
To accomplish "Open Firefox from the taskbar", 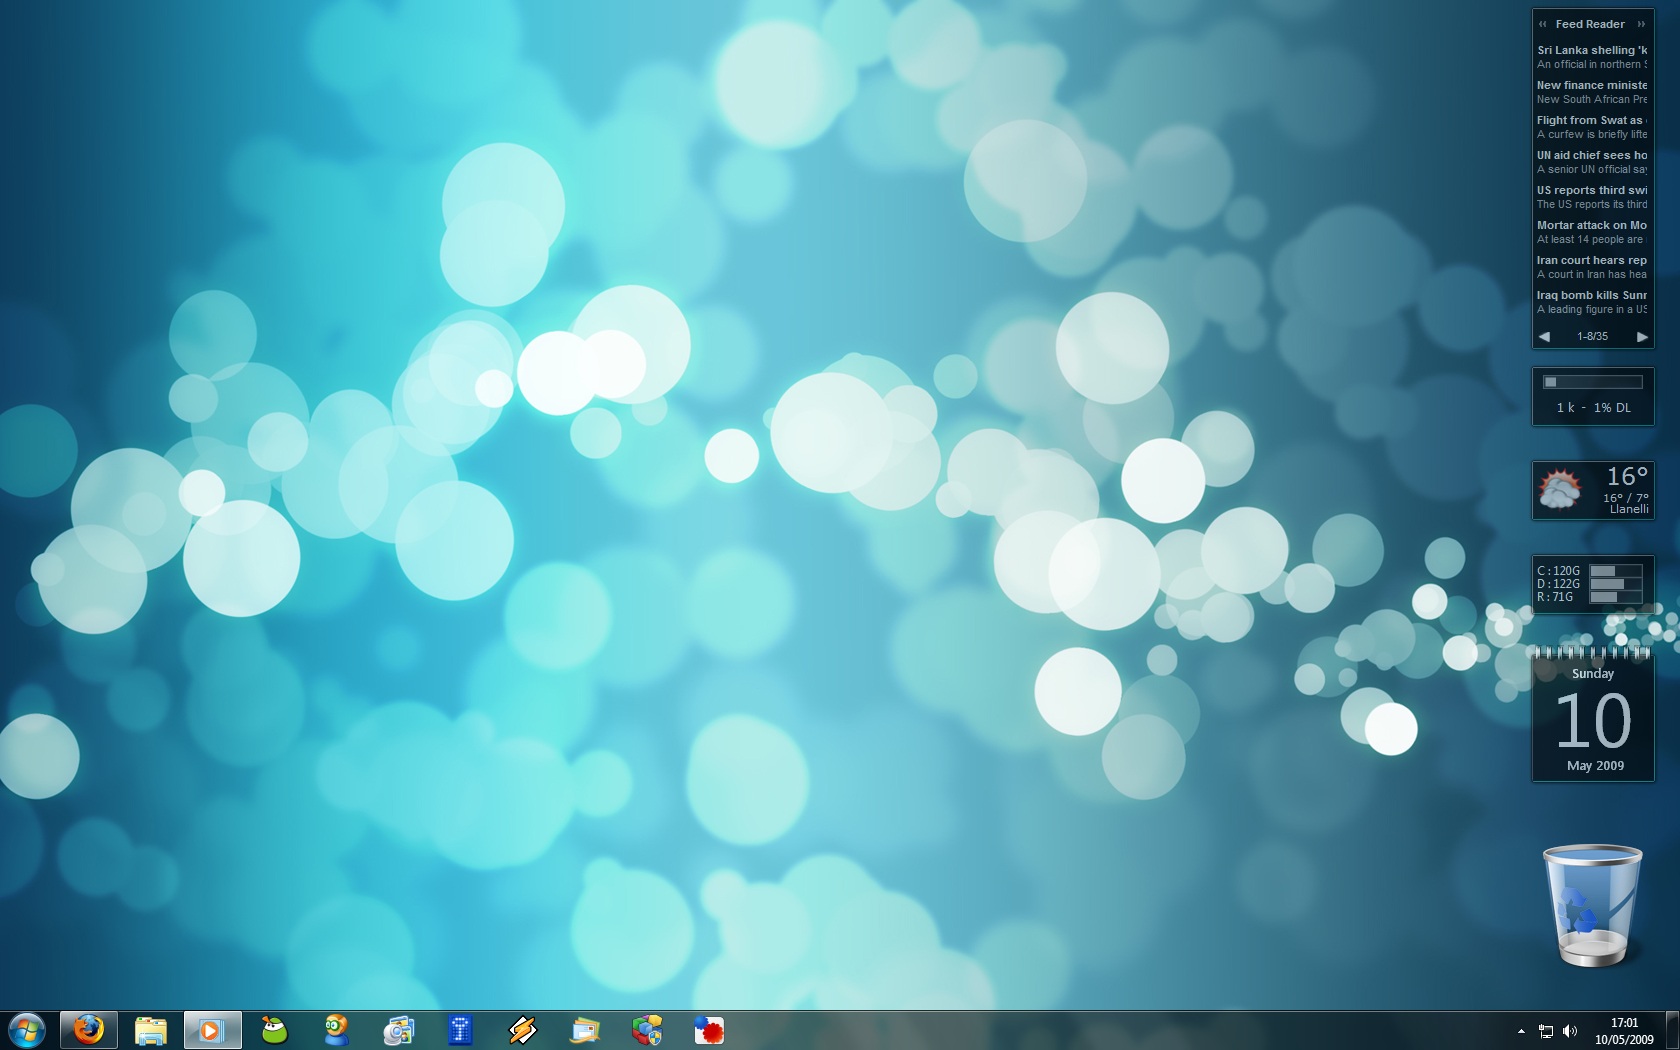I will pos(88,1029).
